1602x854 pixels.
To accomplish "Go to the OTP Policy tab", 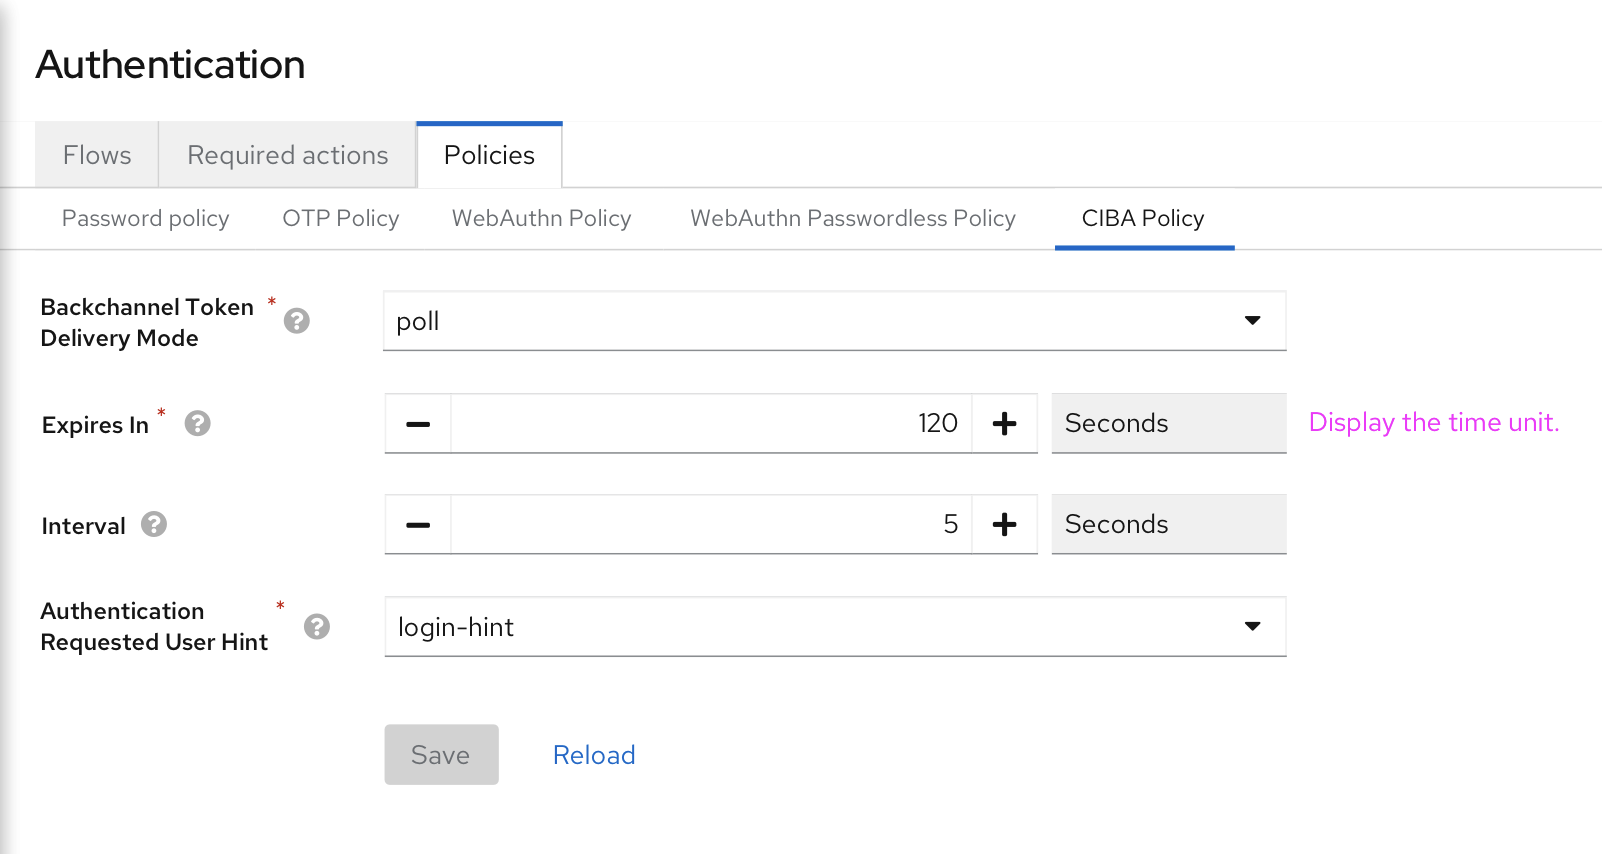I will (340, 218).
